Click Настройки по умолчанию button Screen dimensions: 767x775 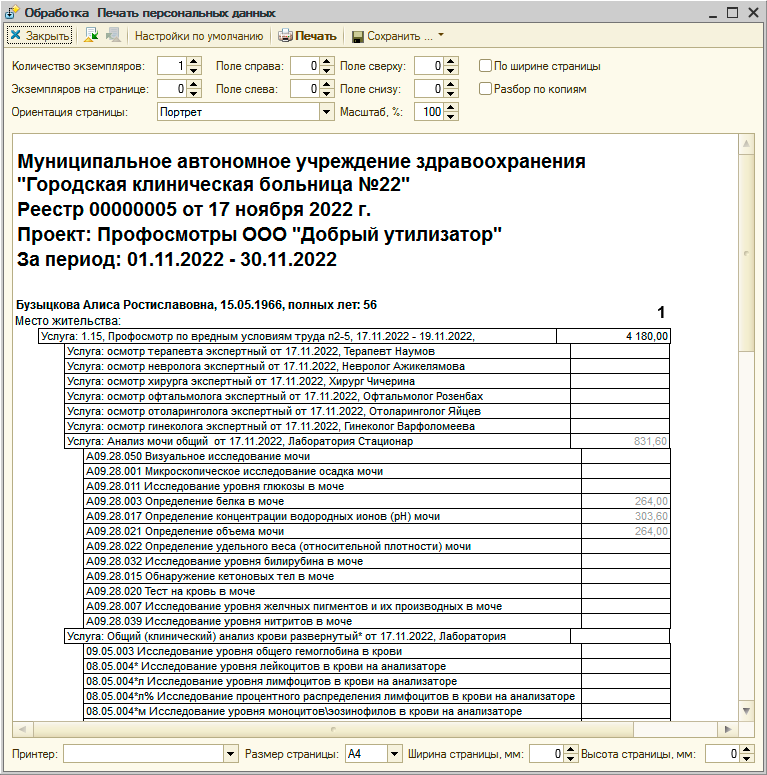(x=199, y=36)
